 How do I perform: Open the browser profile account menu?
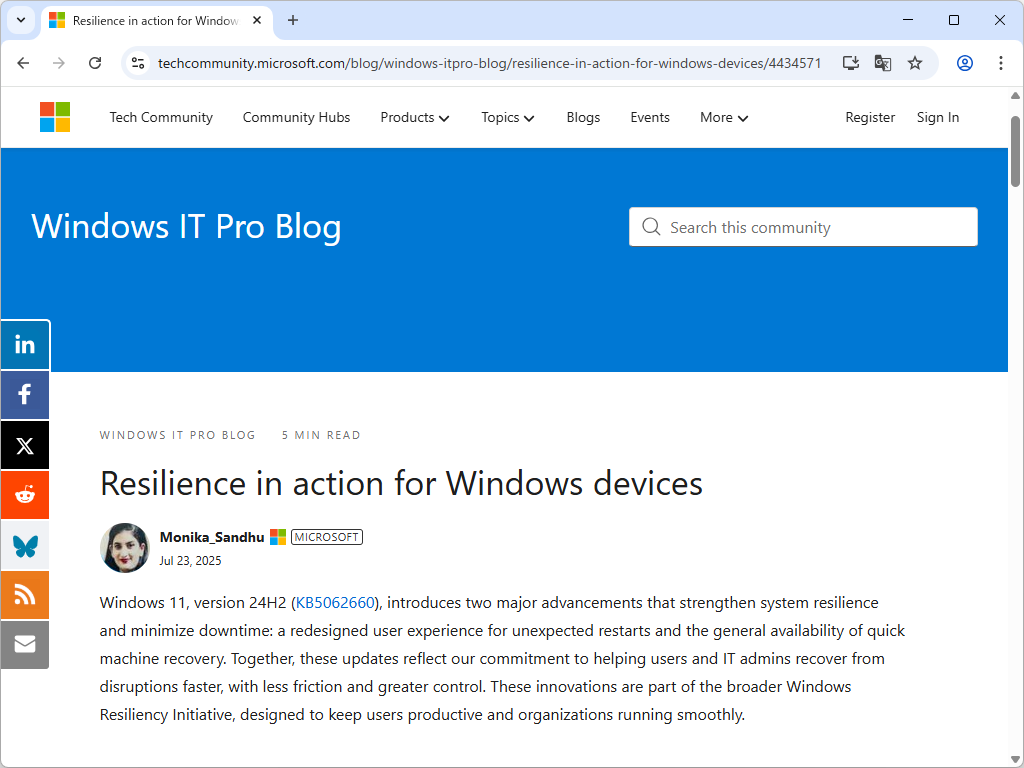(x=963, y=62)
